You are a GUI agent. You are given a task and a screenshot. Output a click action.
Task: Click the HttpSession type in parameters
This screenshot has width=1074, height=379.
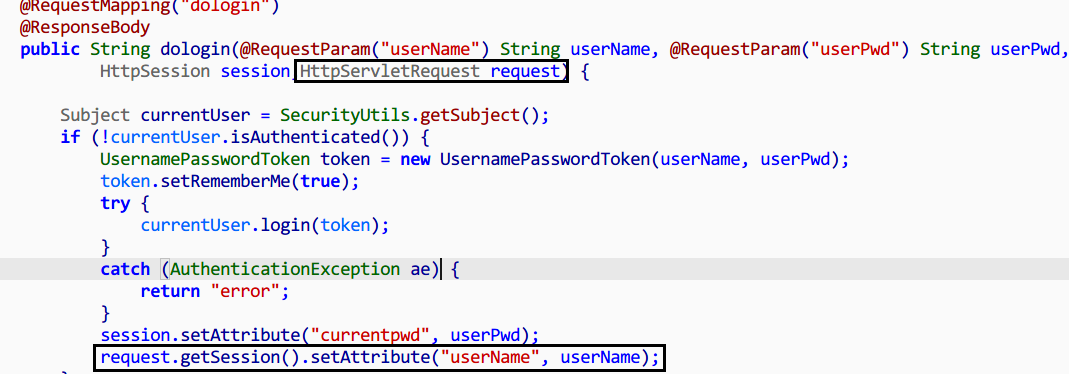point(155,71)
